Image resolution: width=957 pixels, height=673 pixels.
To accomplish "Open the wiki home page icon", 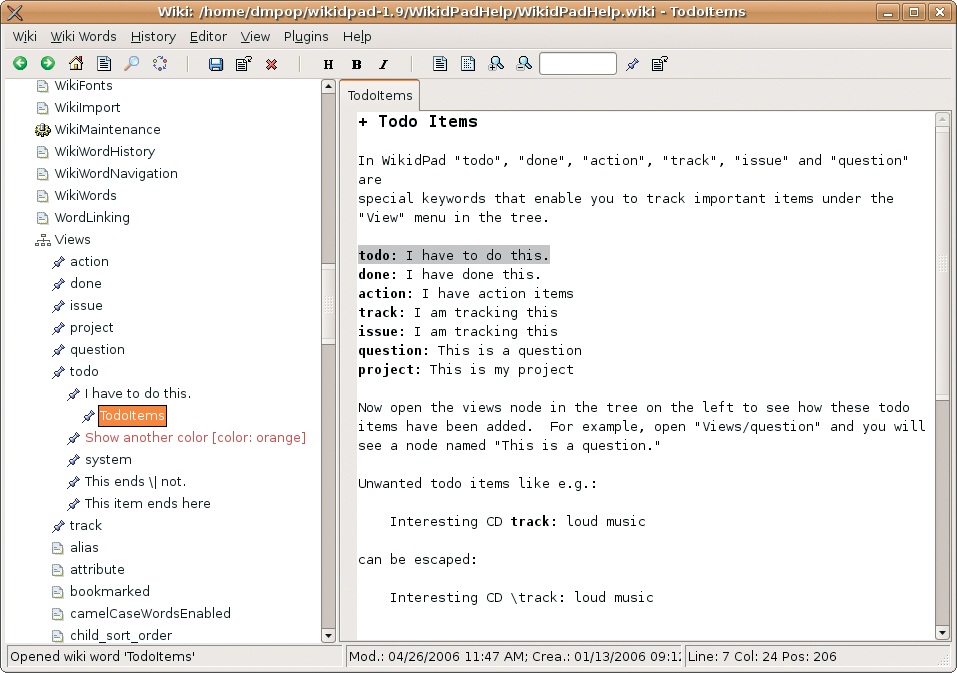I will click(x=76, y=63).
